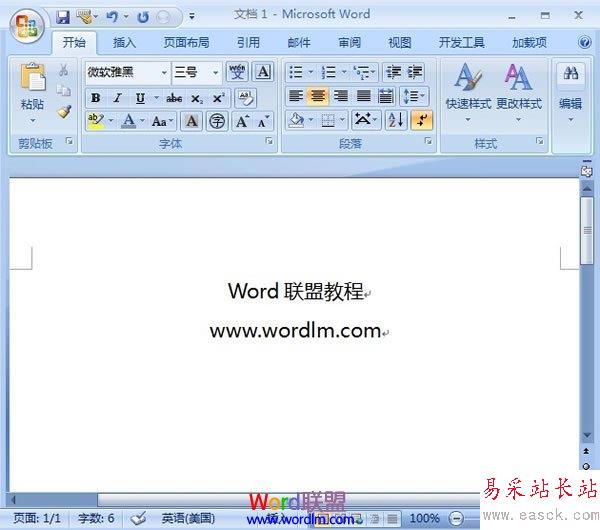This screenshot has height=530, width=600.
Task: Click the Paste clipboard icon
Action: [x=33, y=78]
